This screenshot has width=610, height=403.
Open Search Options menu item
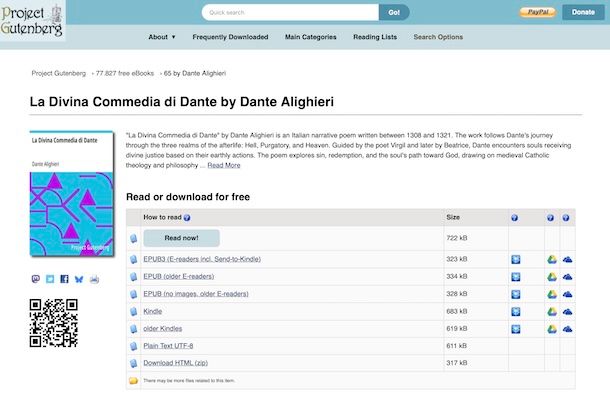coord(438,37)
